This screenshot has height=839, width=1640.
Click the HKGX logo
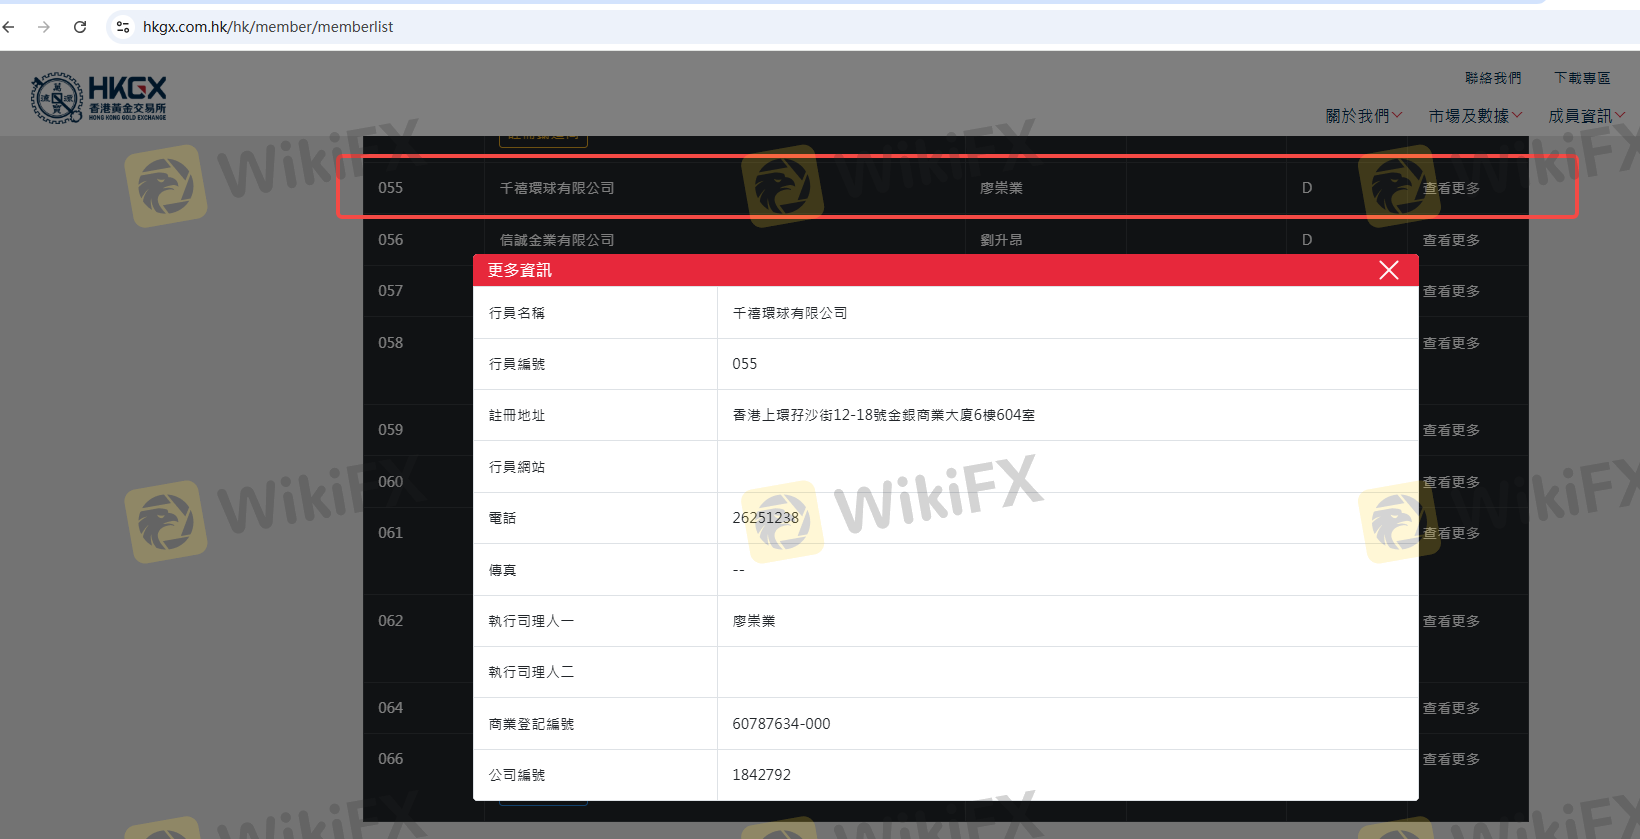(x=99, y=98)
